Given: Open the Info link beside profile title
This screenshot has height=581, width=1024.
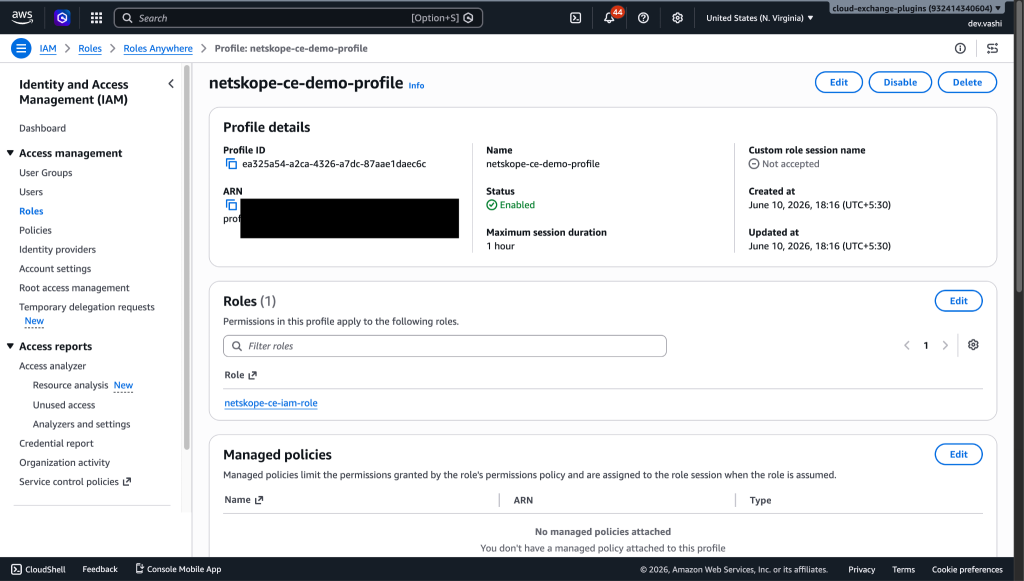Looking at the screenshot, I should [417, 86].
